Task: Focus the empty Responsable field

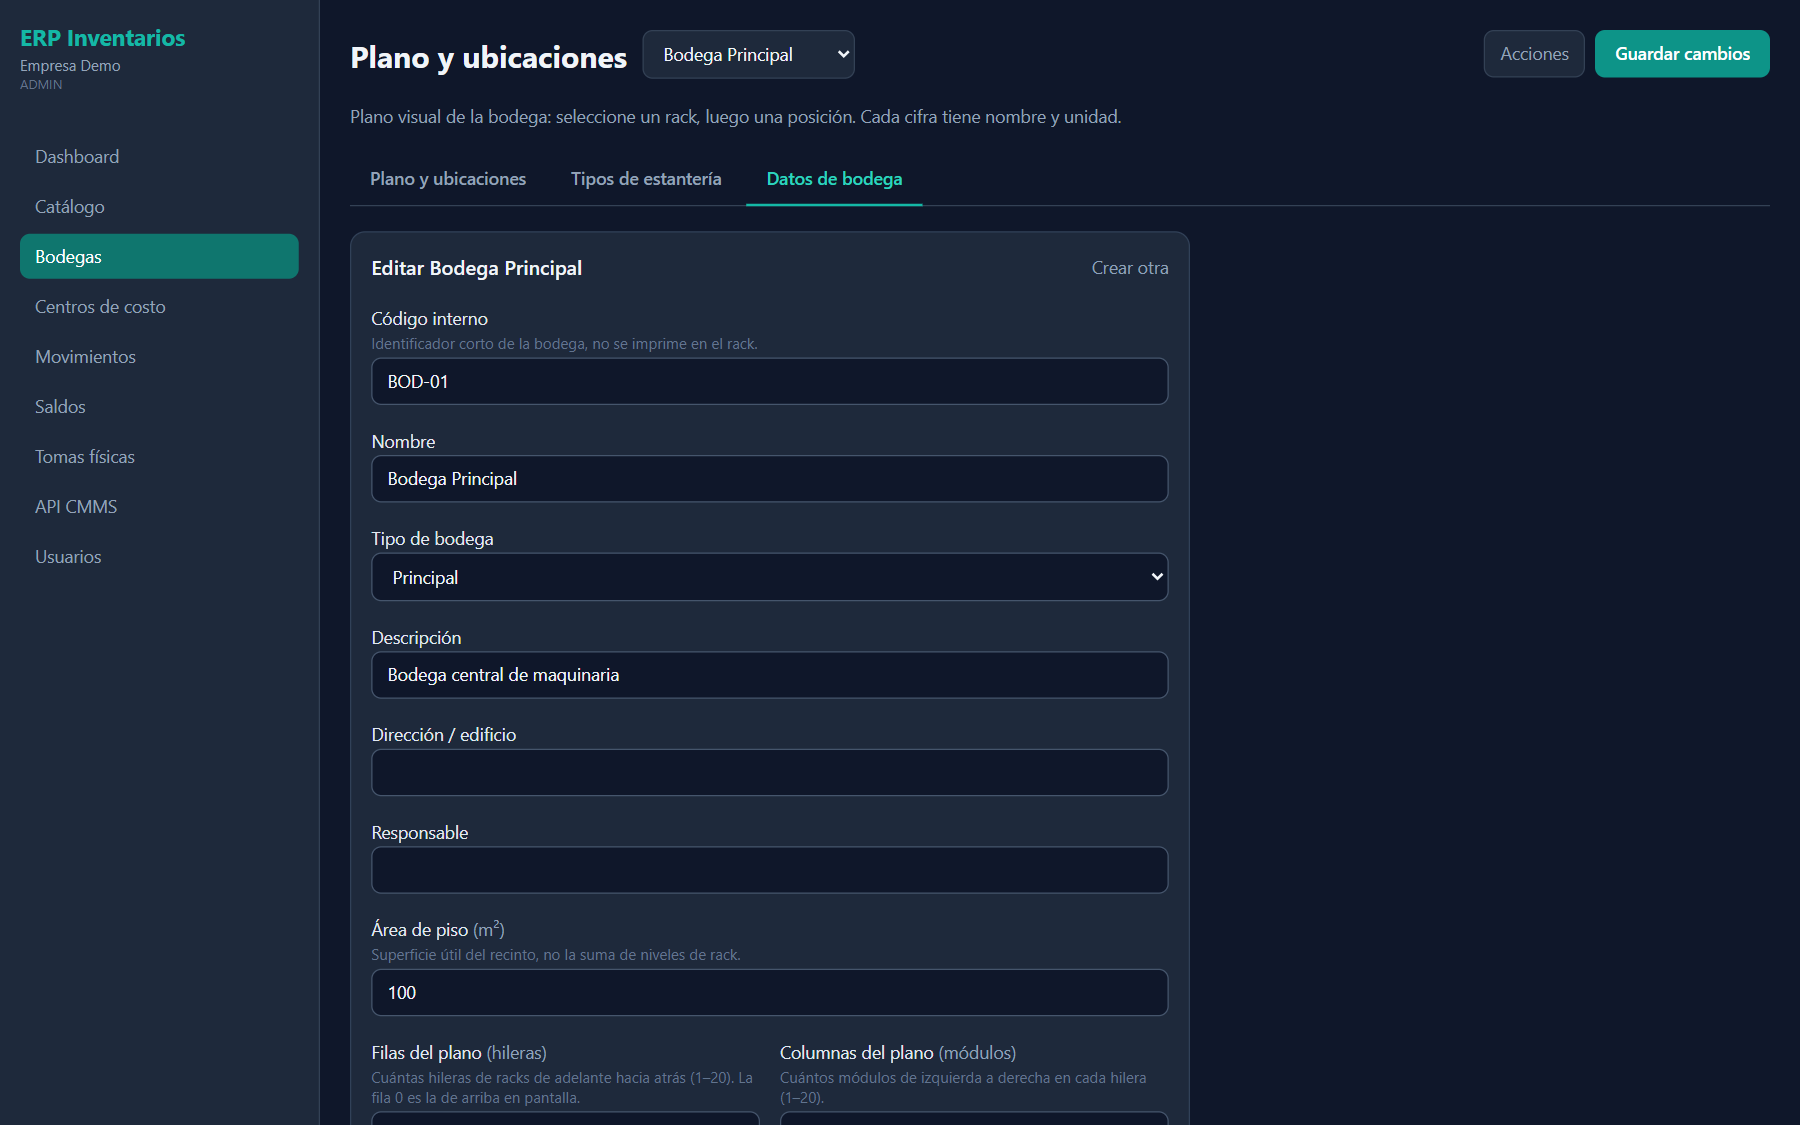Action: tap(769, 870)
